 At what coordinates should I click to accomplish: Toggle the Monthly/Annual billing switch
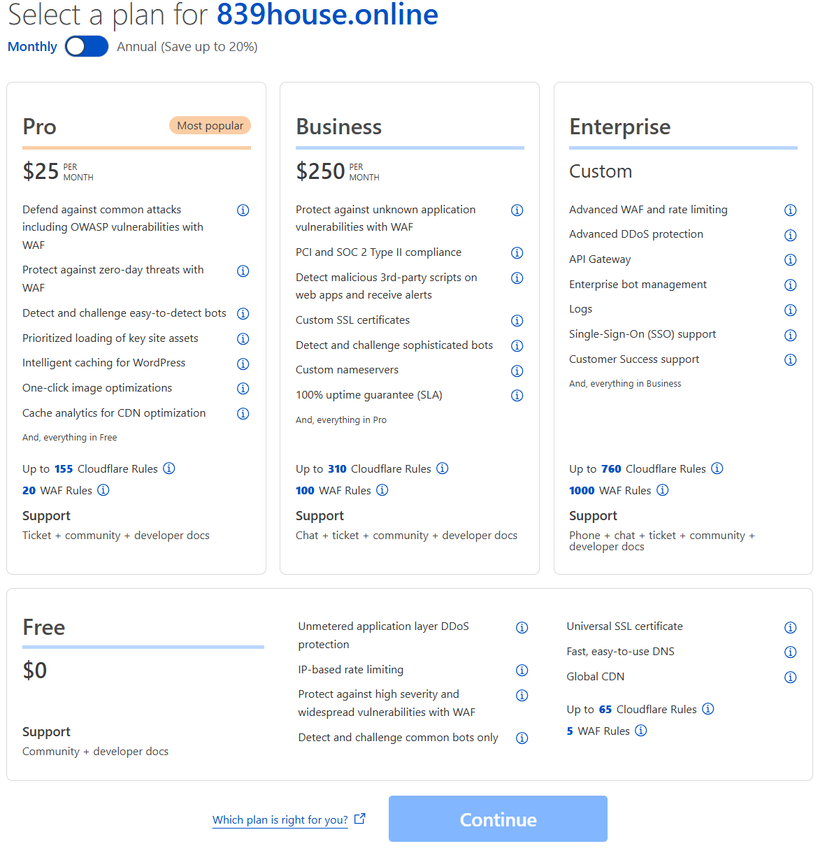[87, 47]
